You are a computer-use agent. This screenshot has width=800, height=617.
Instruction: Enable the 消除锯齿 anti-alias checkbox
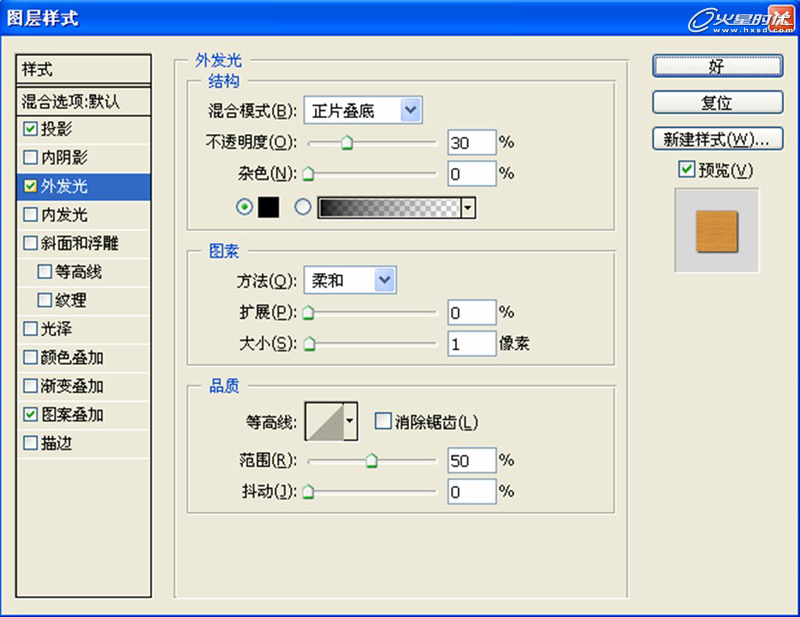(382, 422)
